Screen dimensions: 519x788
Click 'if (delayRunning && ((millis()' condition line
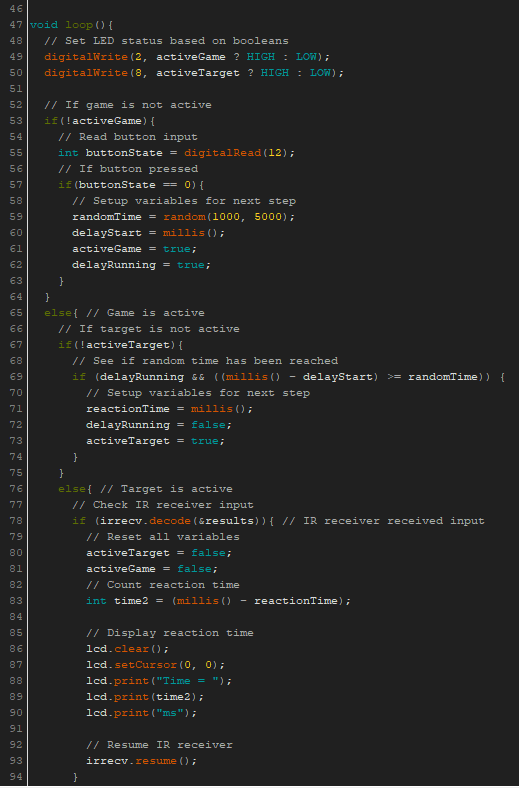click(288, 377)
